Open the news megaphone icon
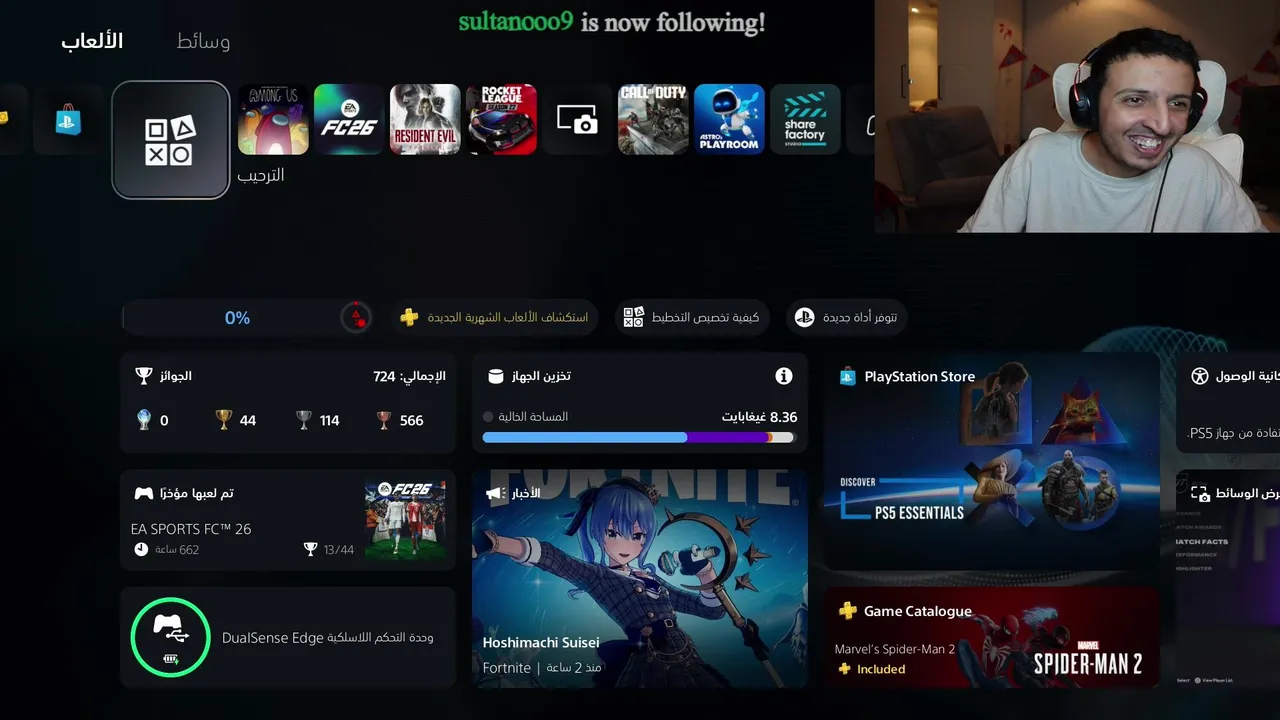Screen dimensions: 1280x720 point(493,493)
